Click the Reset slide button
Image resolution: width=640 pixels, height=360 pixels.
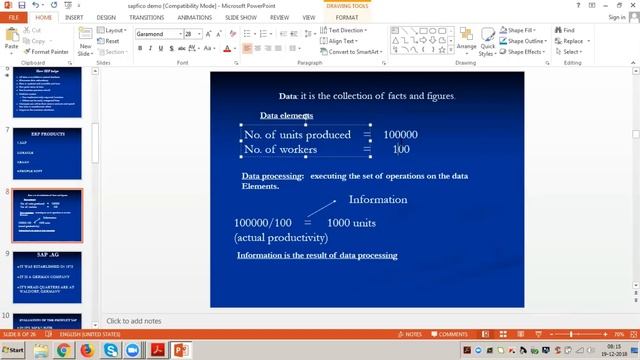point(108,41)
